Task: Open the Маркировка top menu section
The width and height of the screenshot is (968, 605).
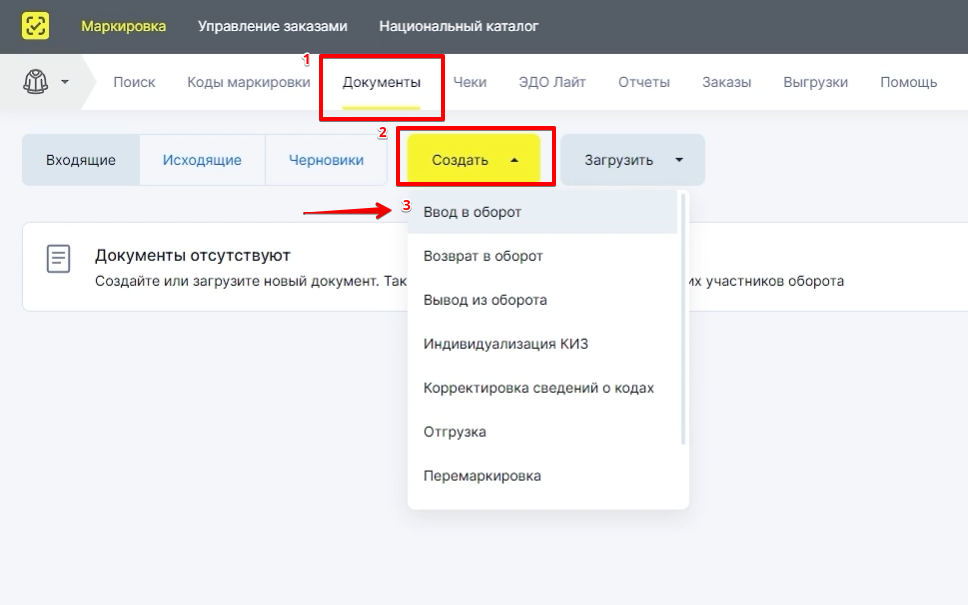Action: [x=123, y=26]
